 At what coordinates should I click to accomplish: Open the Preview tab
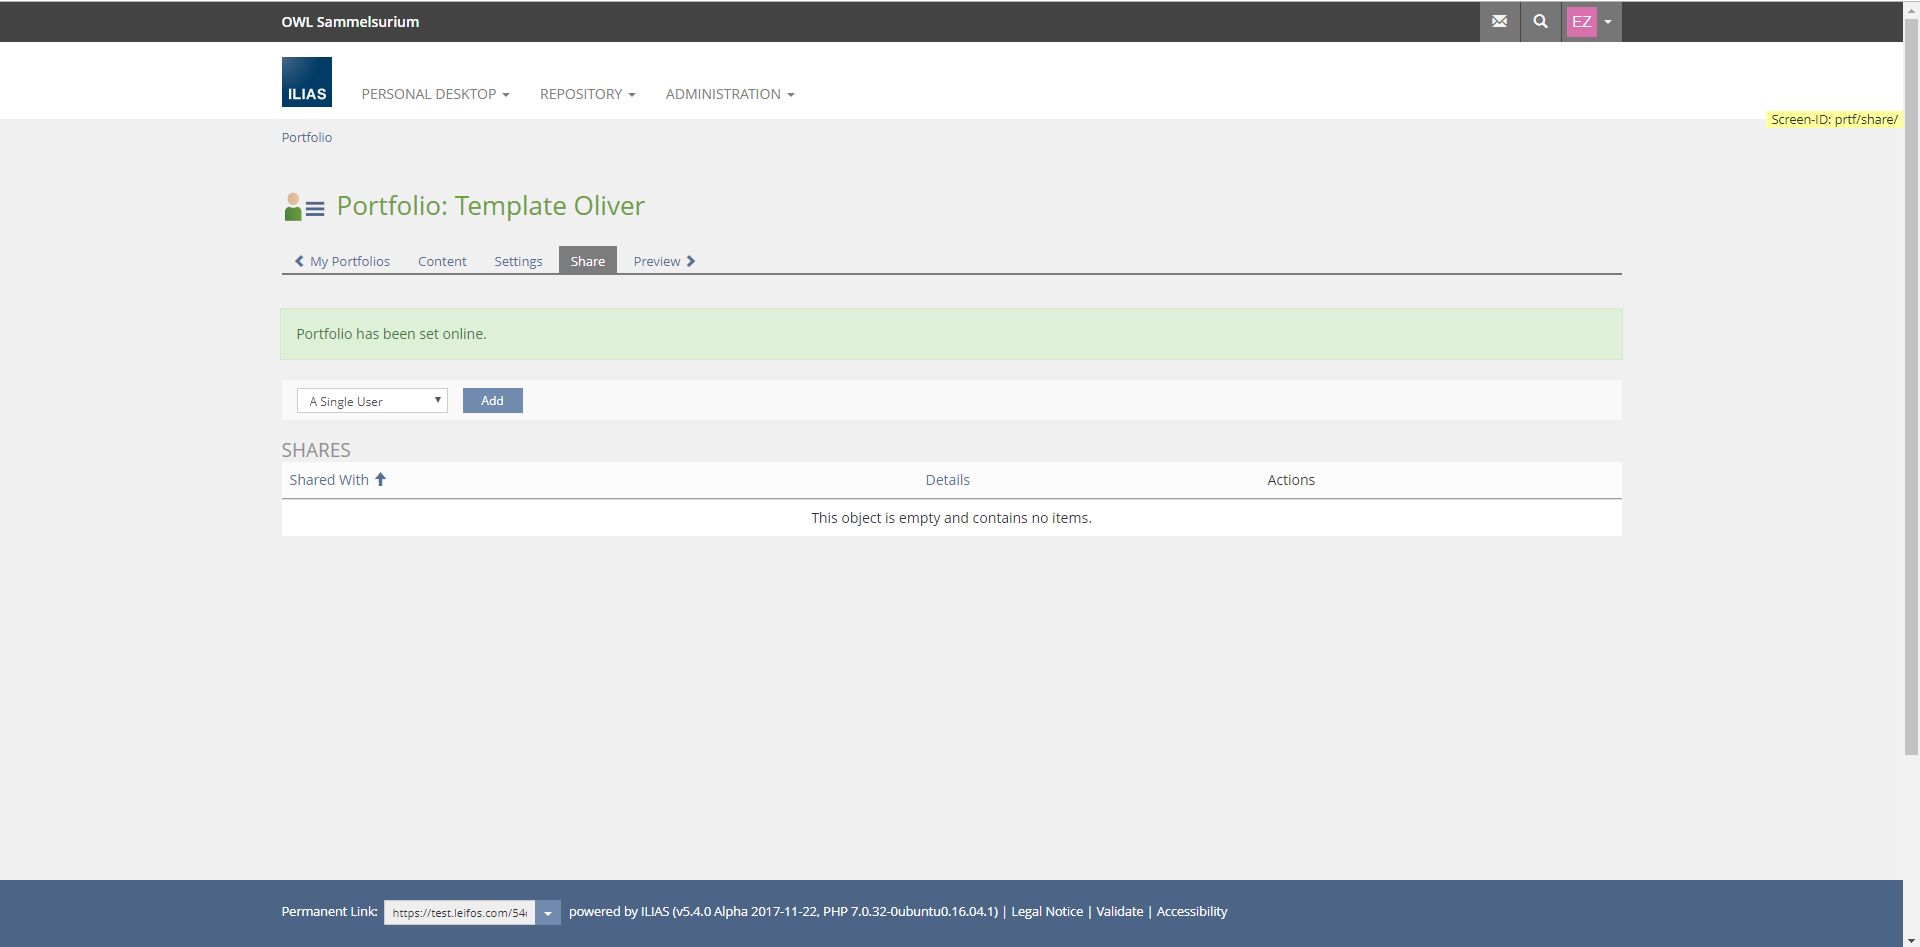point(663,261)
